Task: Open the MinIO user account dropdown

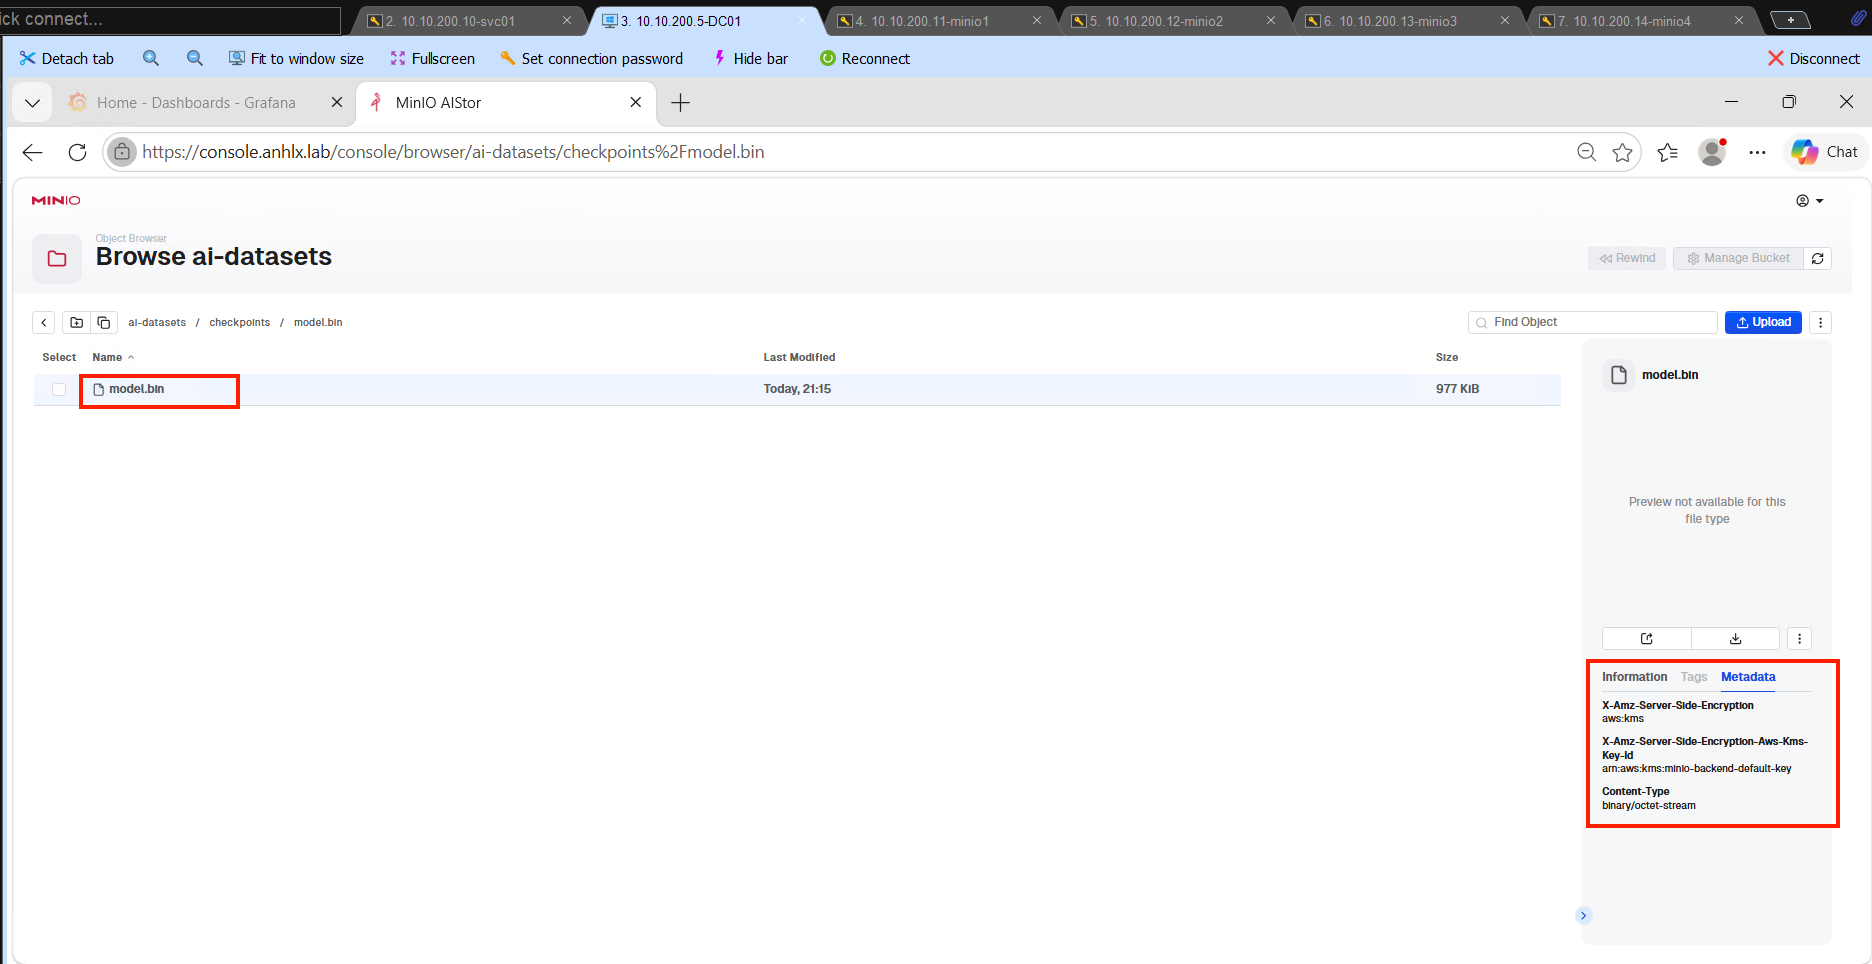Action: tap(1810, 201)
